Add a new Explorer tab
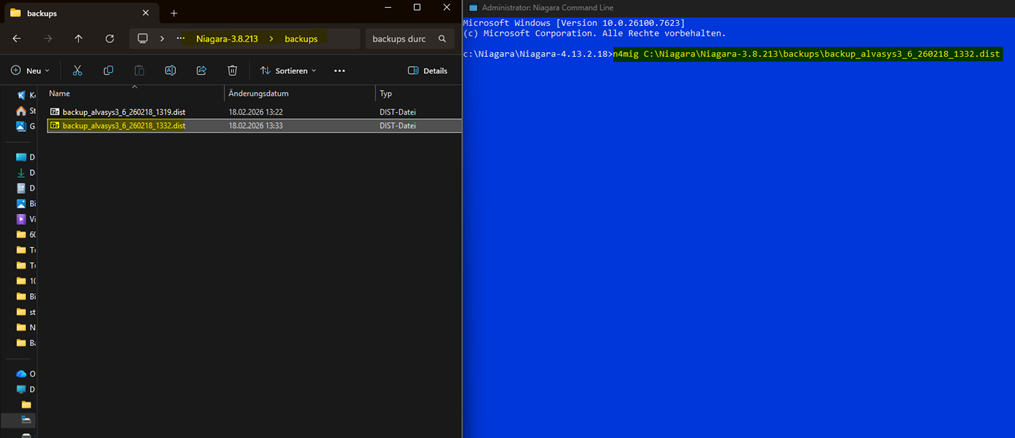The width and height of the screenshot is (1015, 438). click(173, 13)
